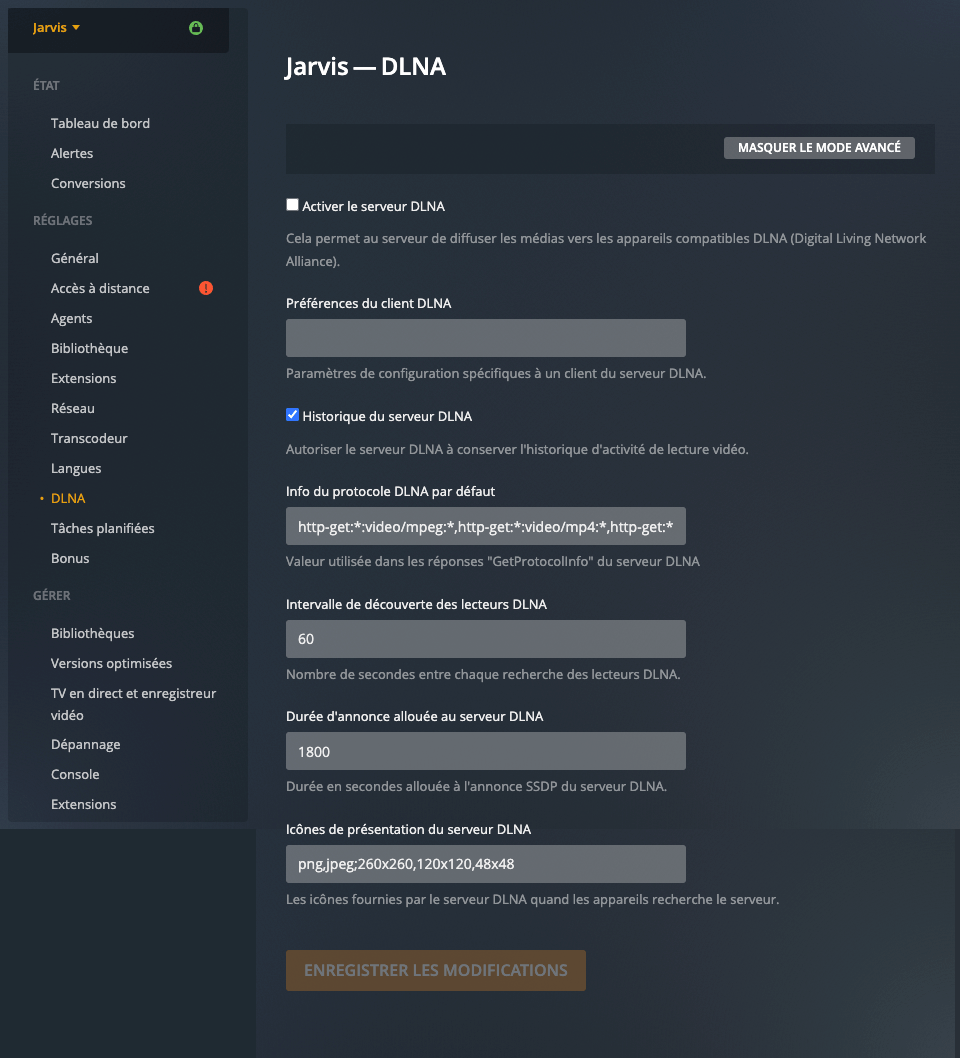
Task: Click Enregistrer les modifications button
Action: click(x=435, y=970)
